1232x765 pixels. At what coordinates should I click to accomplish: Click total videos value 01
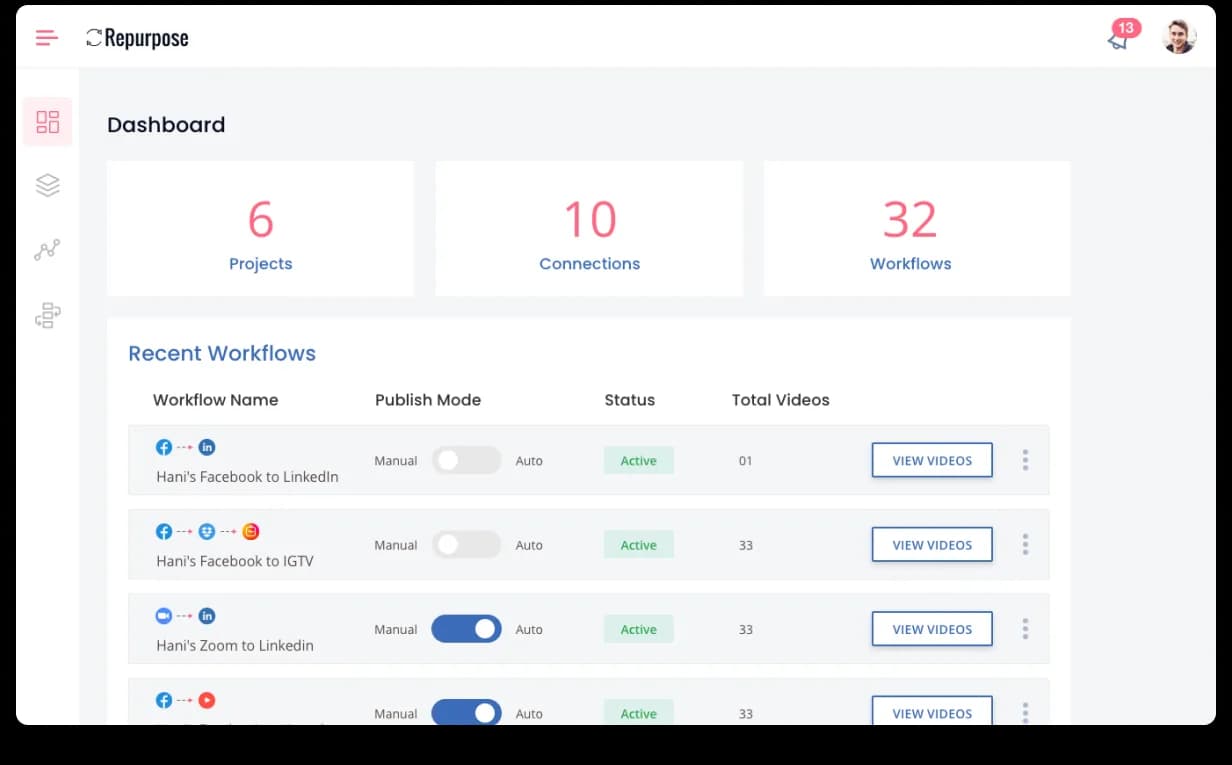pyautogui.click(x=745, y=461)
